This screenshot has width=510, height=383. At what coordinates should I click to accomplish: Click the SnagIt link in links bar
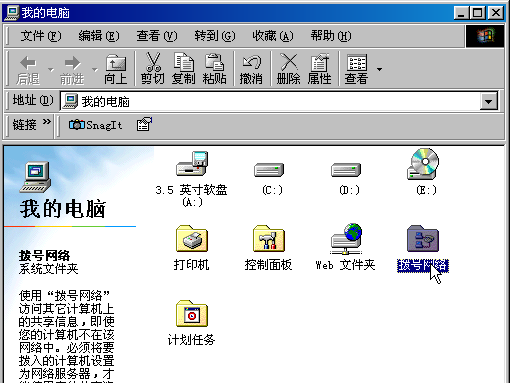tap(95, 125)
